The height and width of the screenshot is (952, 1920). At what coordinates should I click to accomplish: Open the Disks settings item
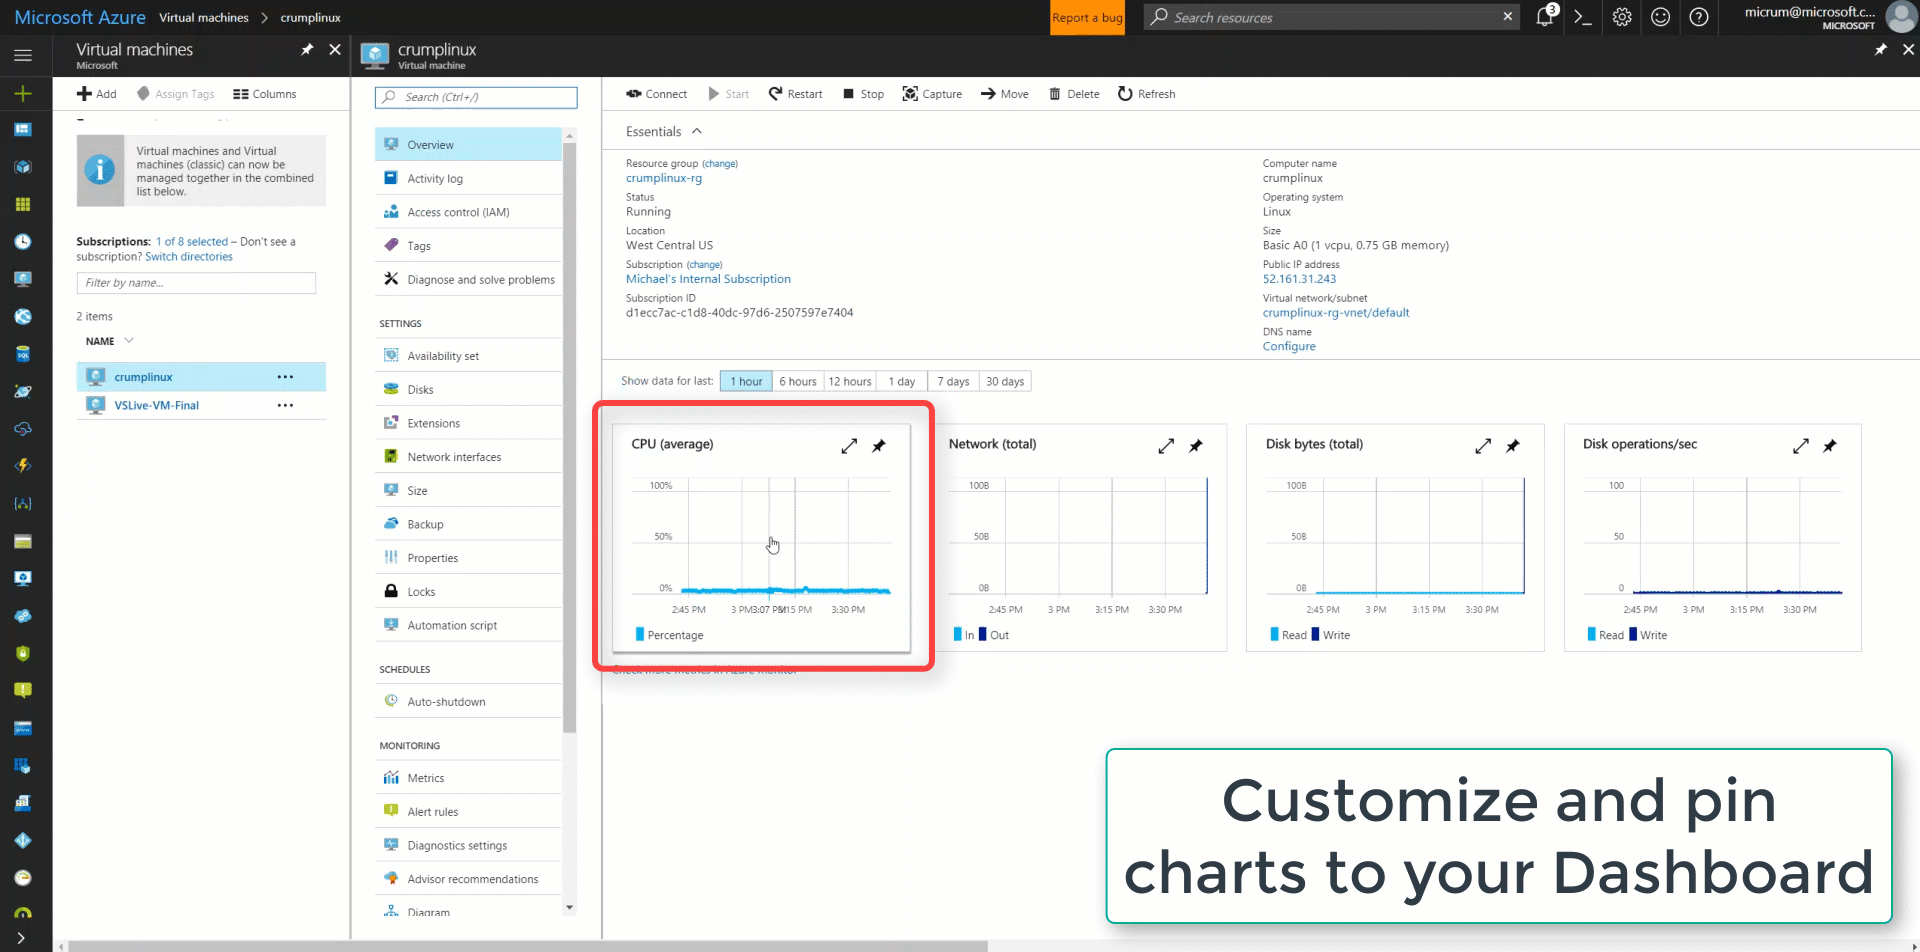(x=468, y=390)
